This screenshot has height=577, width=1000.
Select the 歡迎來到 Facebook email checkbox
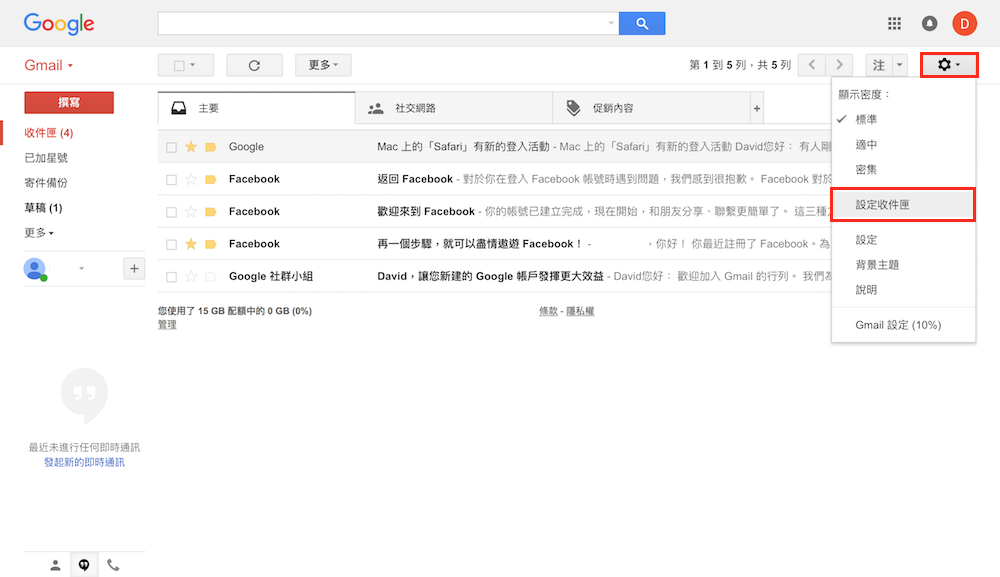point(172,212)
